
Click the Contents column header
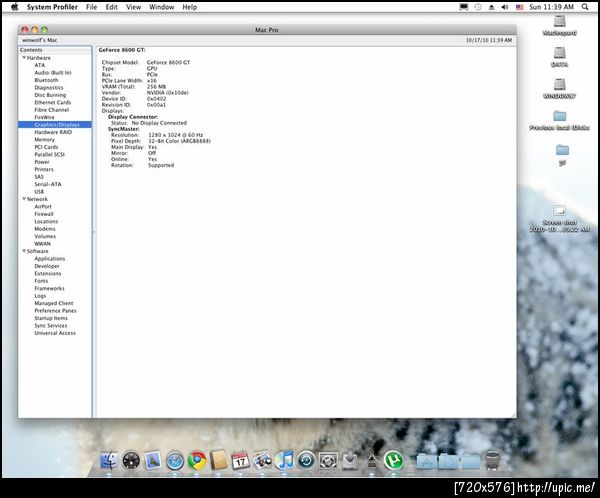pos(55,50)
